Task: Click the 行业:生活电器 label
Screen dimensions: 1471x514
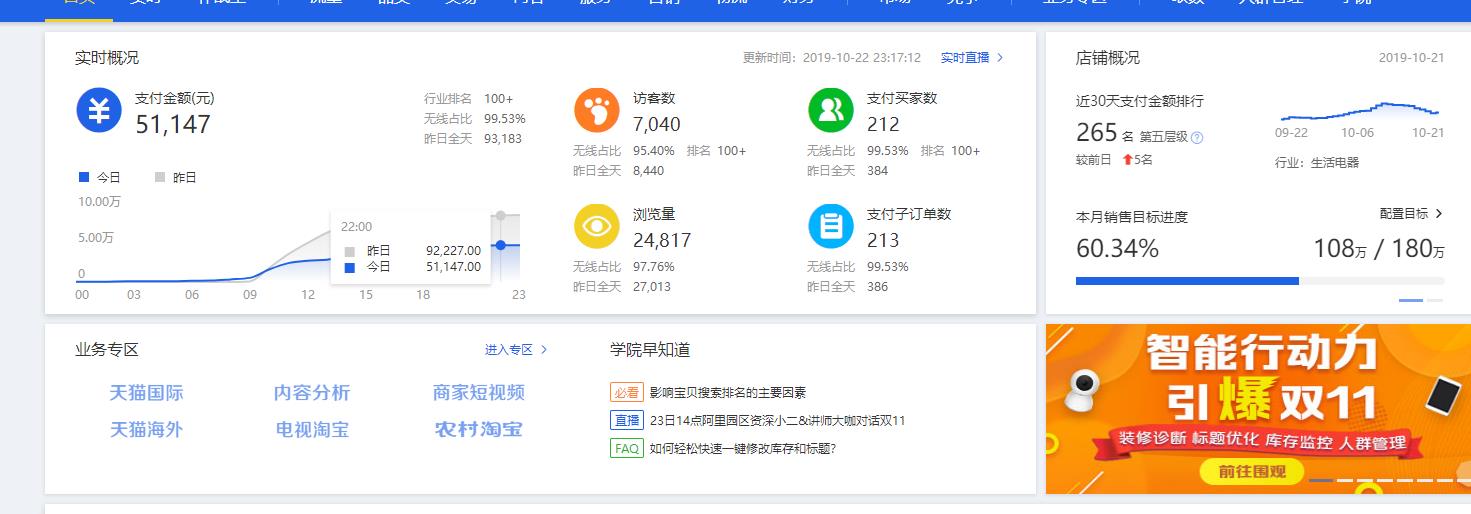Action: pos(1317,162)
